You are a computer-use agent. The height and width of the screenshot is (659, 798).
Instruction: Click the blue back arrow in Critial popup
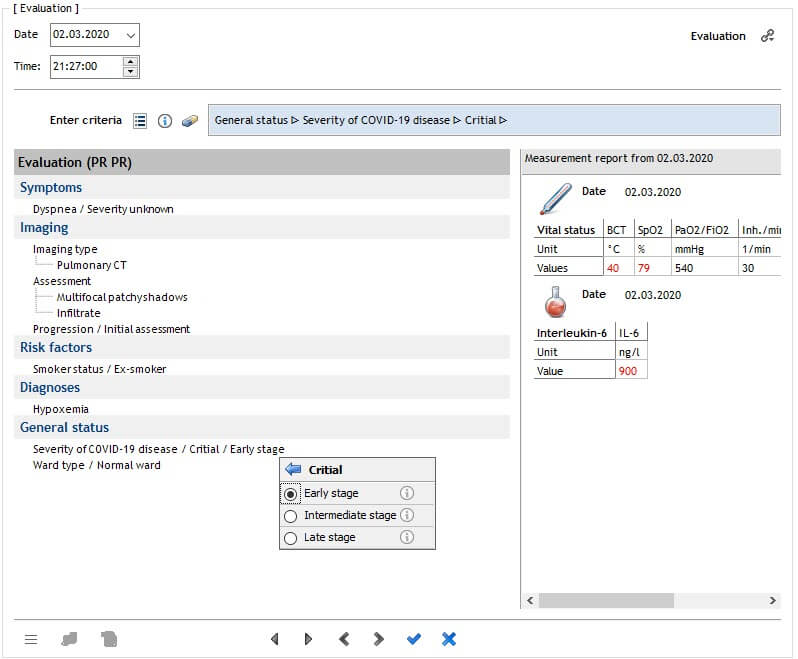coord(293,469)
